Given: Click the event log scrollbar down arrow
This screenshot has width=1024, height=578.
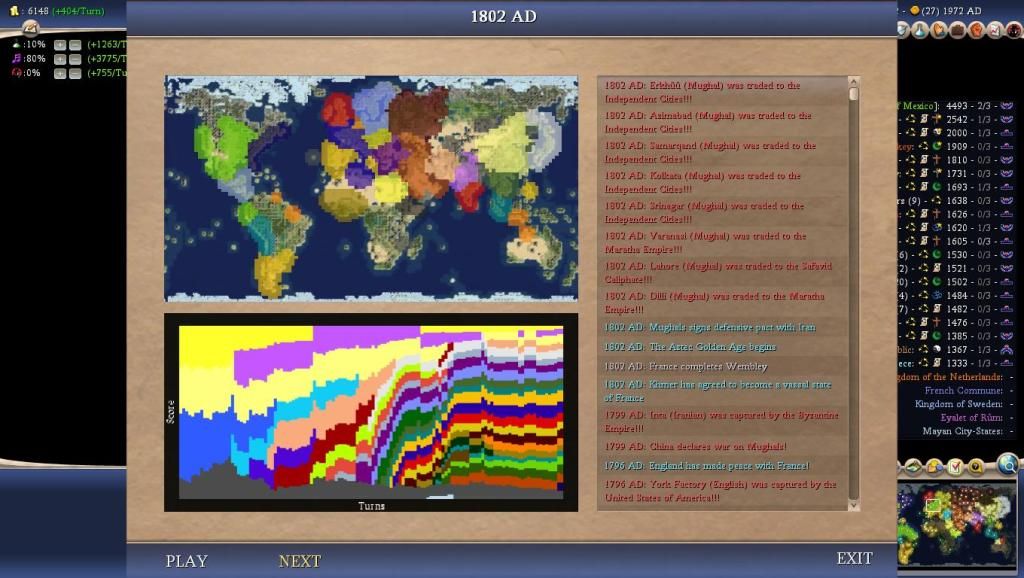Looking at the screenshot, I should coord(853,505).
